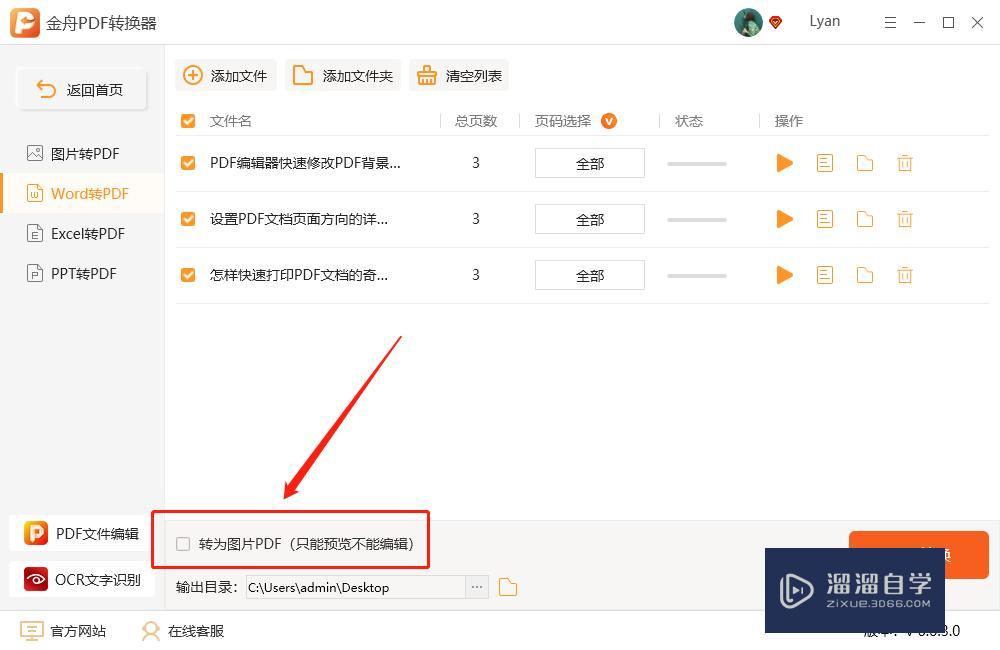Visit 官方网站 link
The height and width of the screenshot is (650, 1000).
(x=63, y=631)
